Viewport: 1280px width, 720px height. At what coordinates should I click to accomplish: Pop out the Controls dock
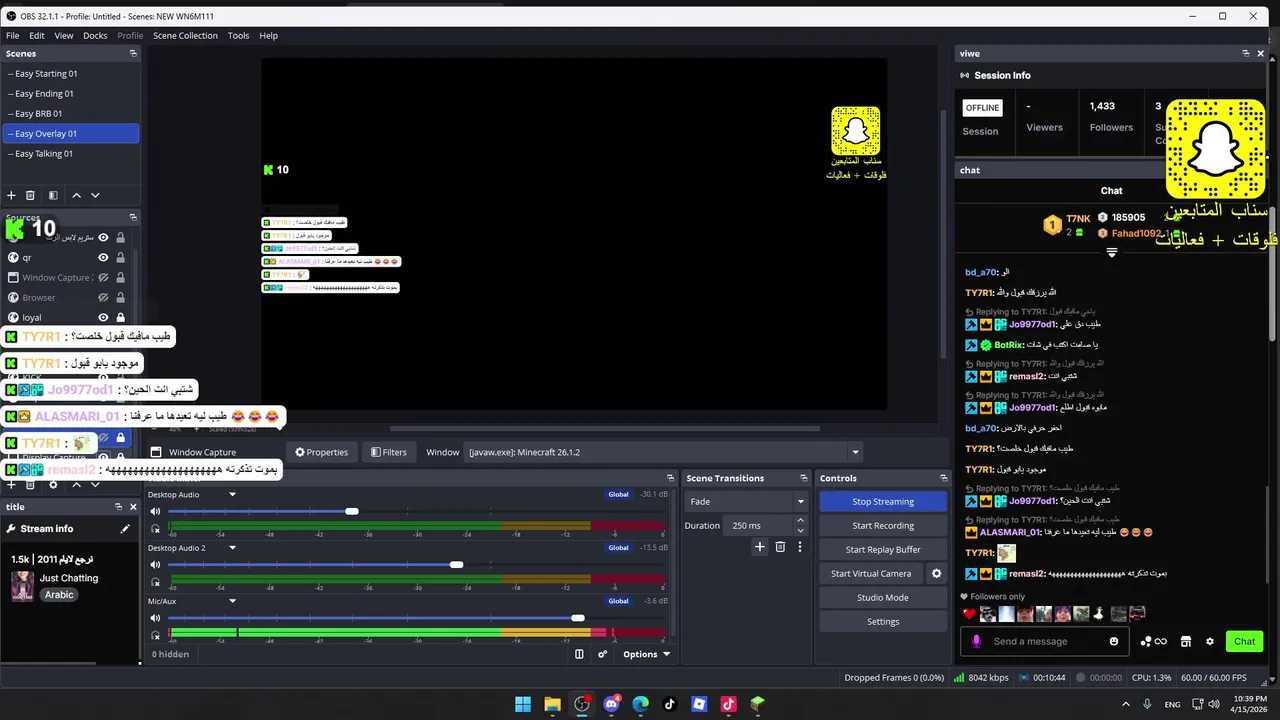(943, 478)
